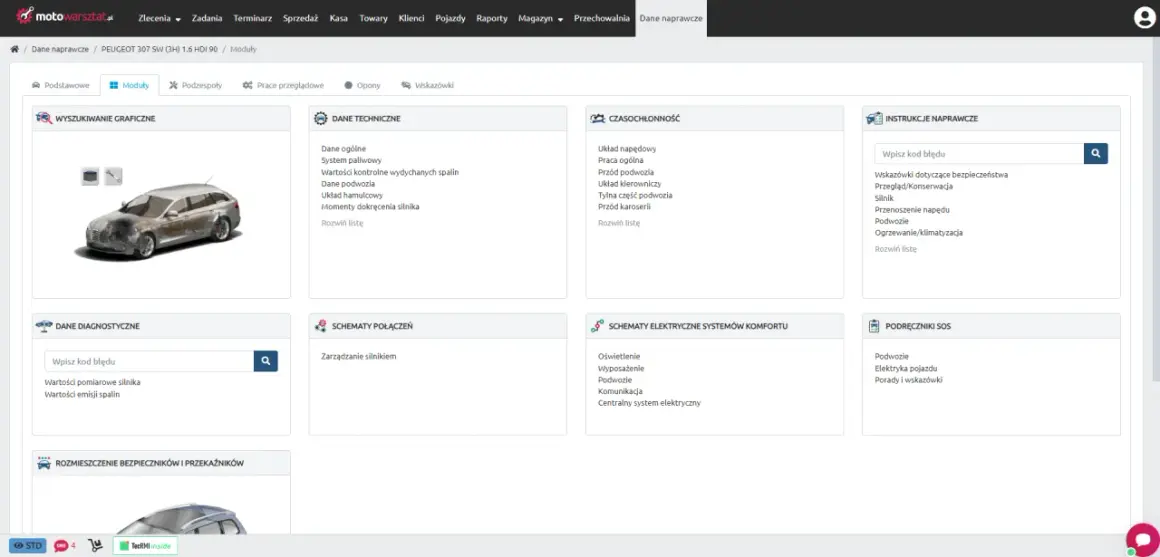The image size is (1160, 557).
Task: Expand the Zlecenia dropdown menu
Action: tap(159, 18)
